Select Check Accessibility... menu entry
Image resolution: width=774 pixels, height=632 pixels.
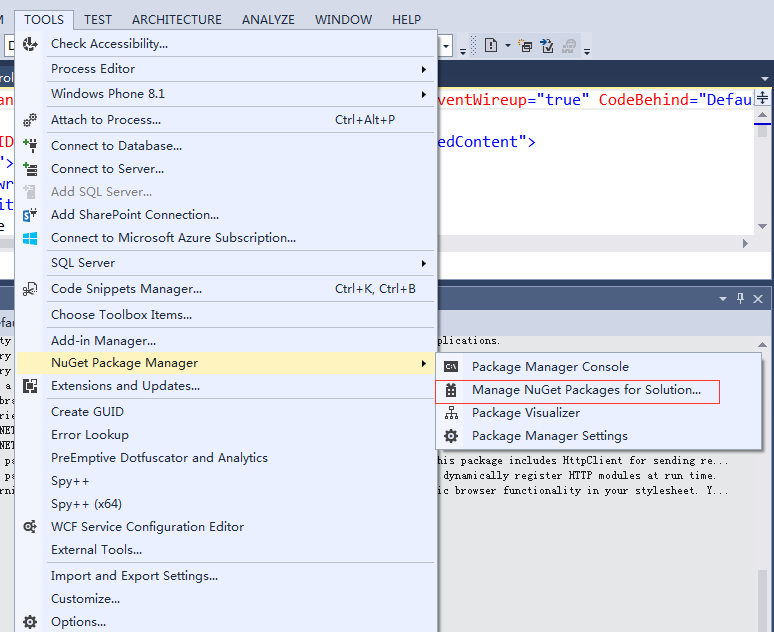(x=110, y=44)
